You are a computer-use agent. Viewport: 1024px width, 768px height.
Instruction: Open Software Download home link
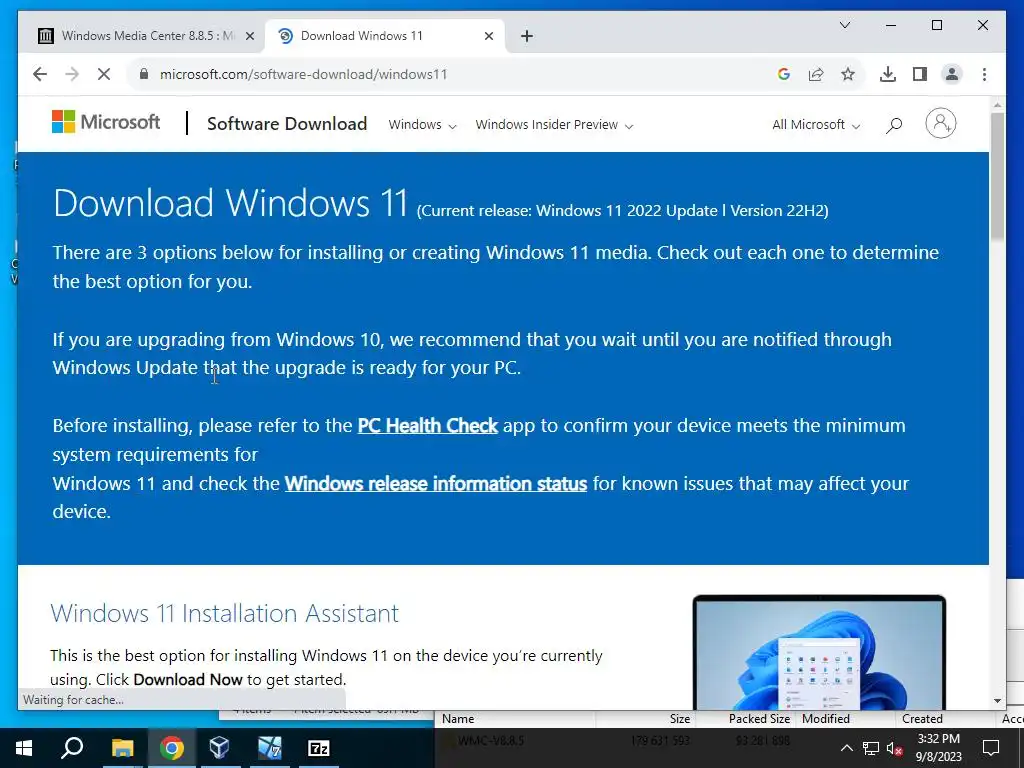(287, 123)
